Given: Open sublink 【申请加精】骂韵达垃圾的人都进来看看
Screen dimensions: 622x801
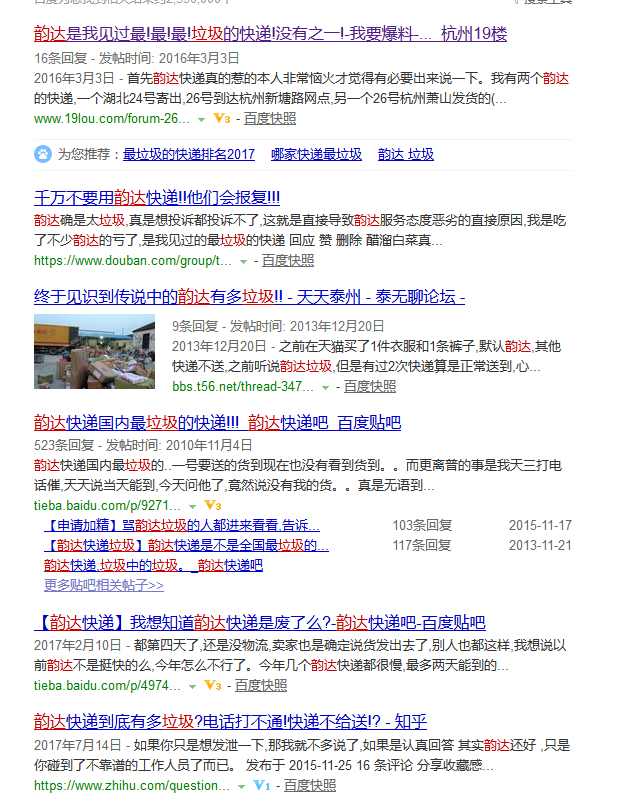Looking at the screenshot, I should tap(182, 525).
